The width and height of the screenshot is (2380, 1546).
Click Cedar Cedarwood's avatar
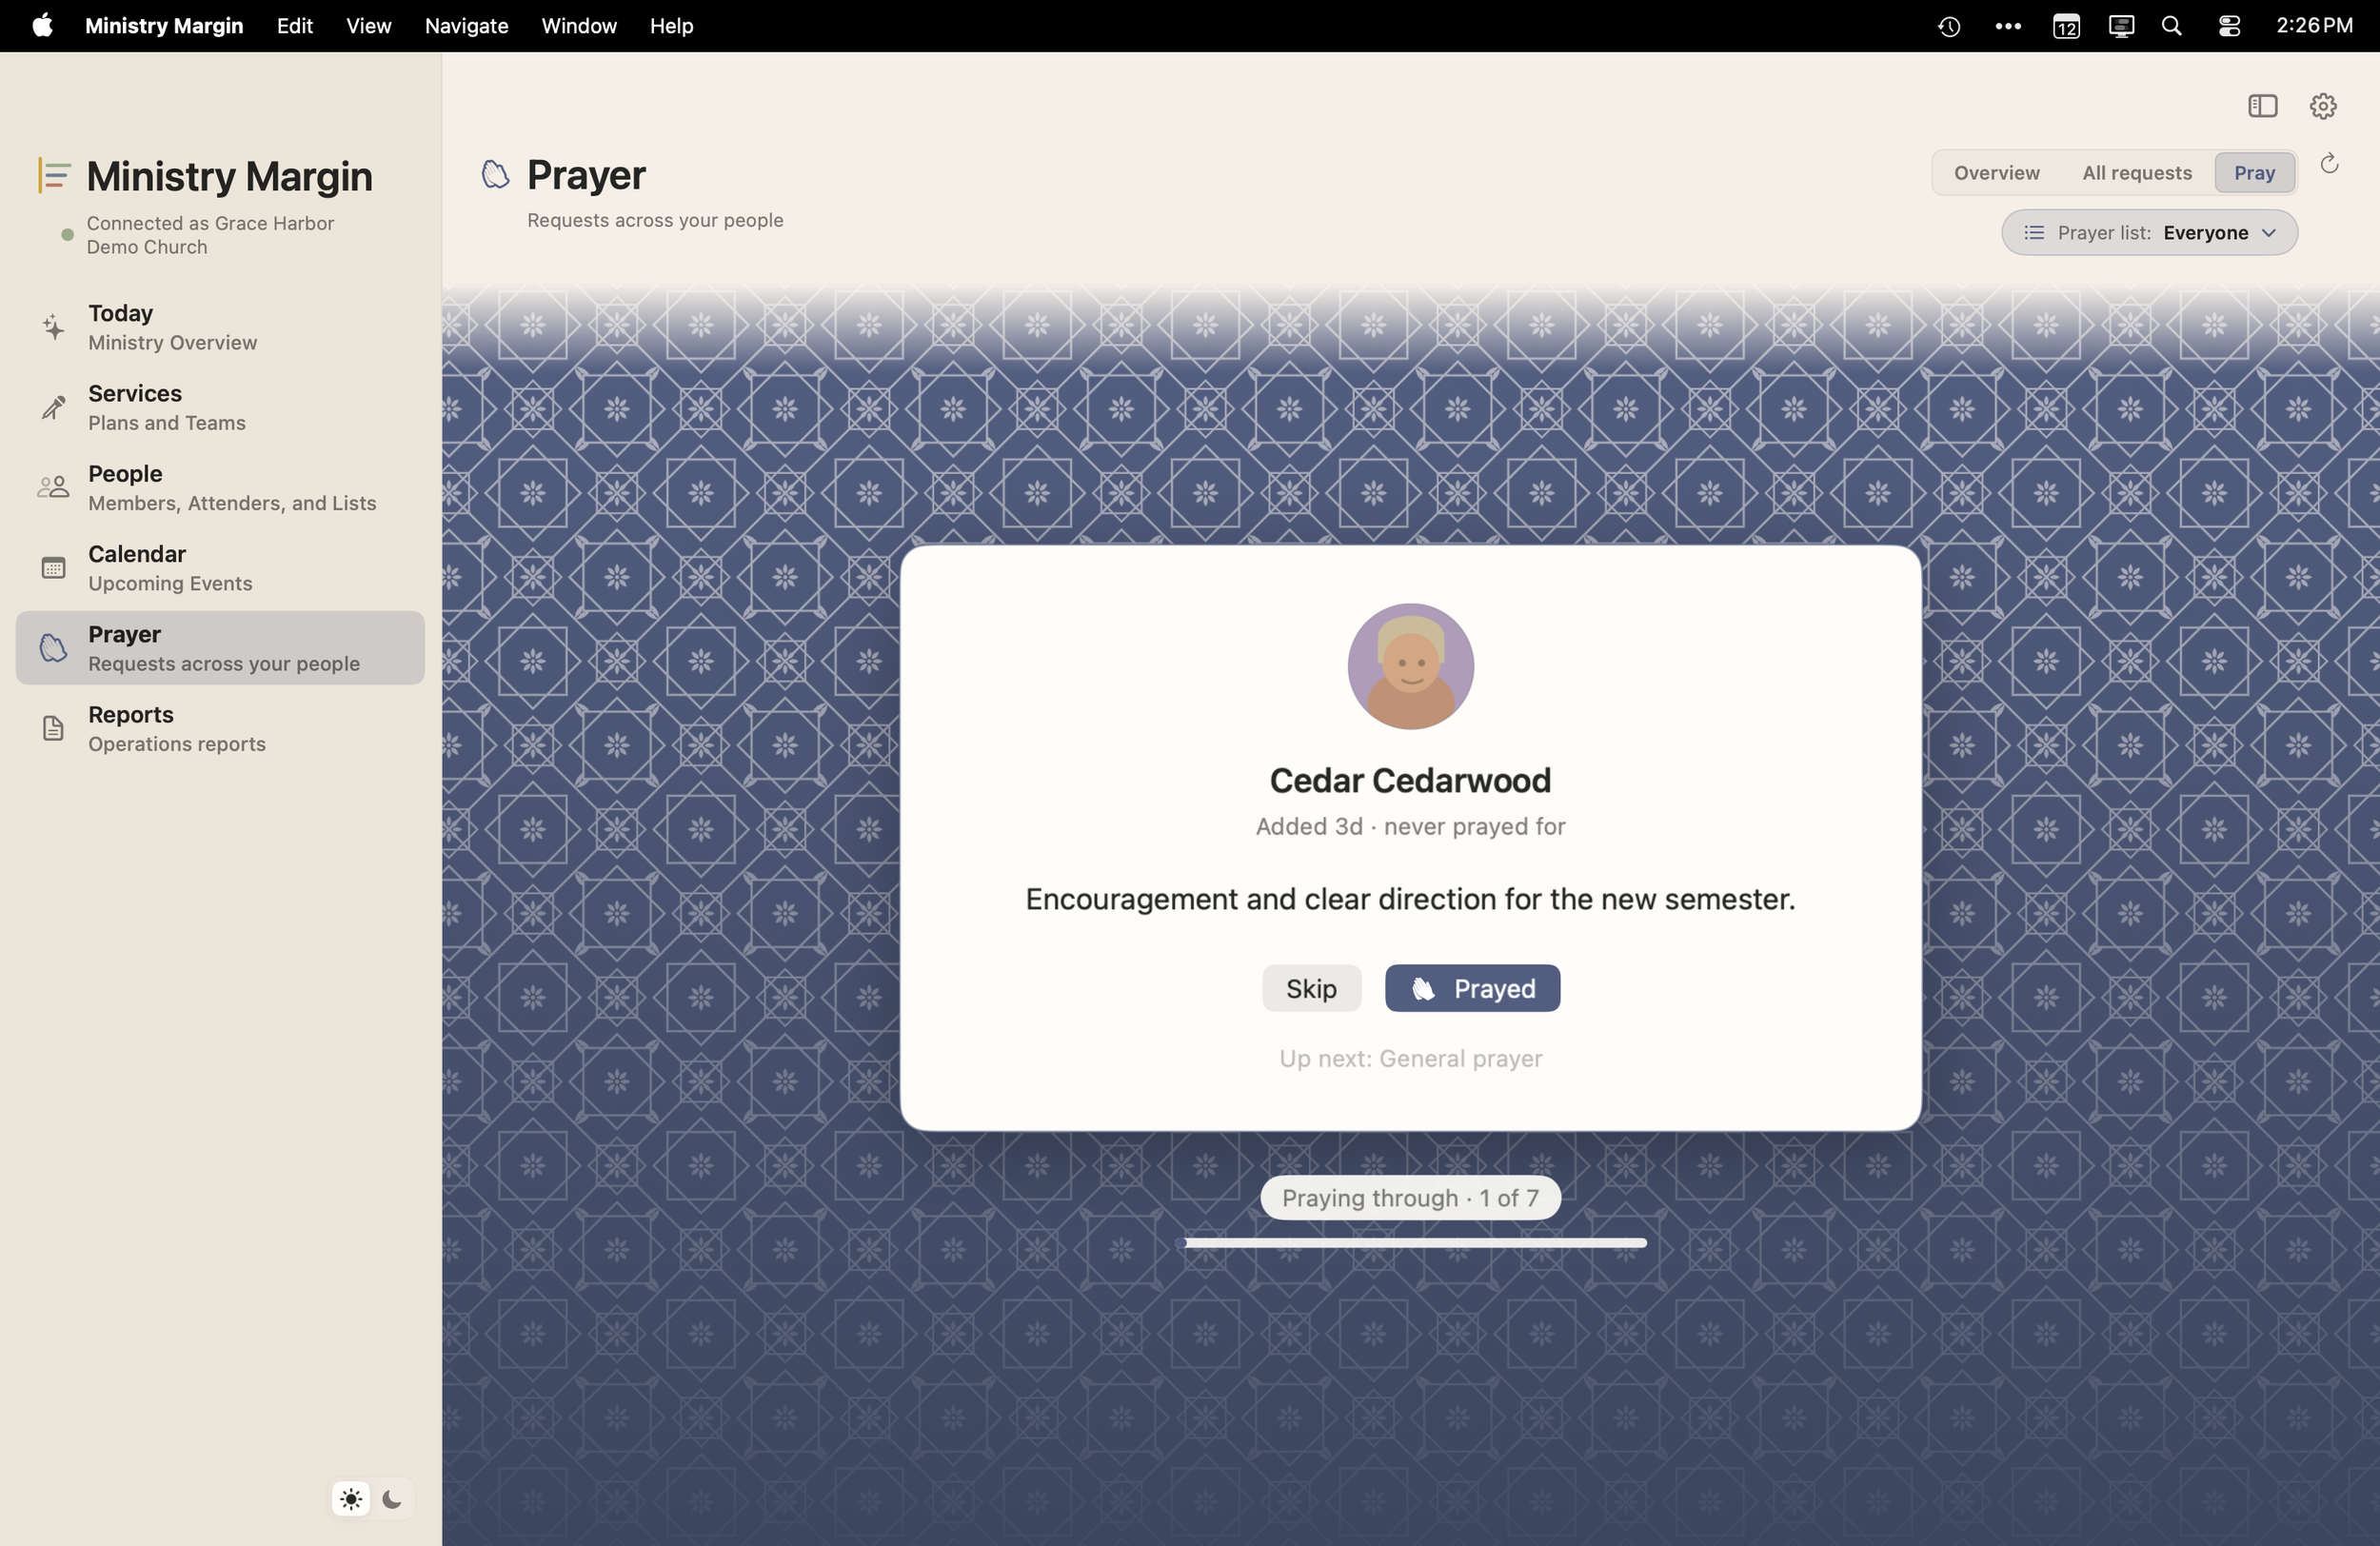(1410, 666)
